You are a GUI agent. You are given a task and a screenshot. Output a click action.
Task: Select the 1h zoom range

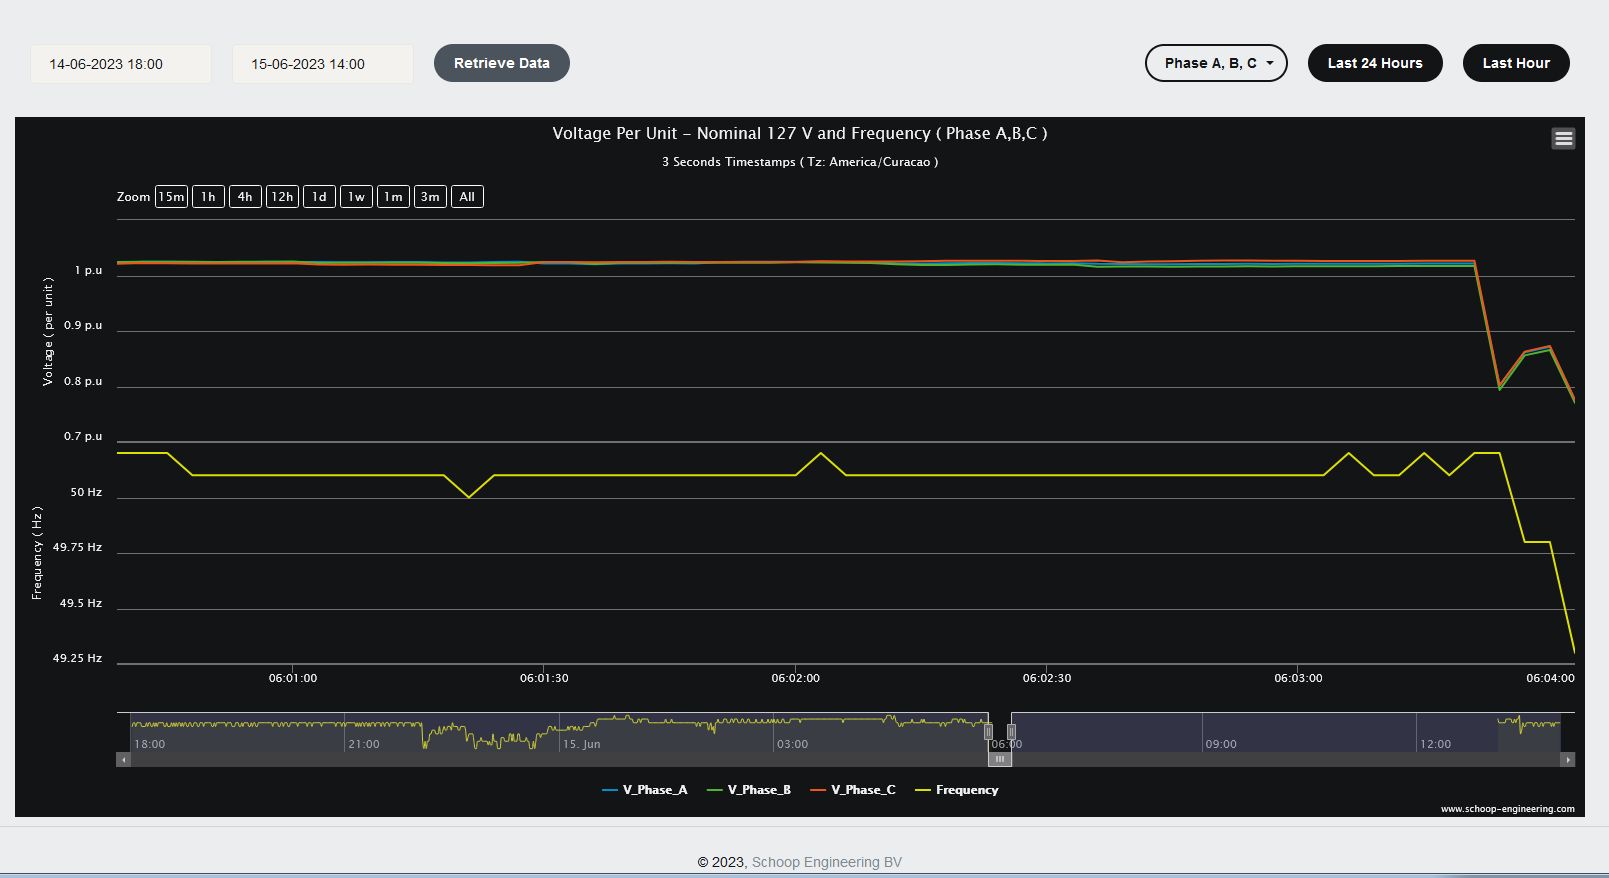tap(208, 197)
